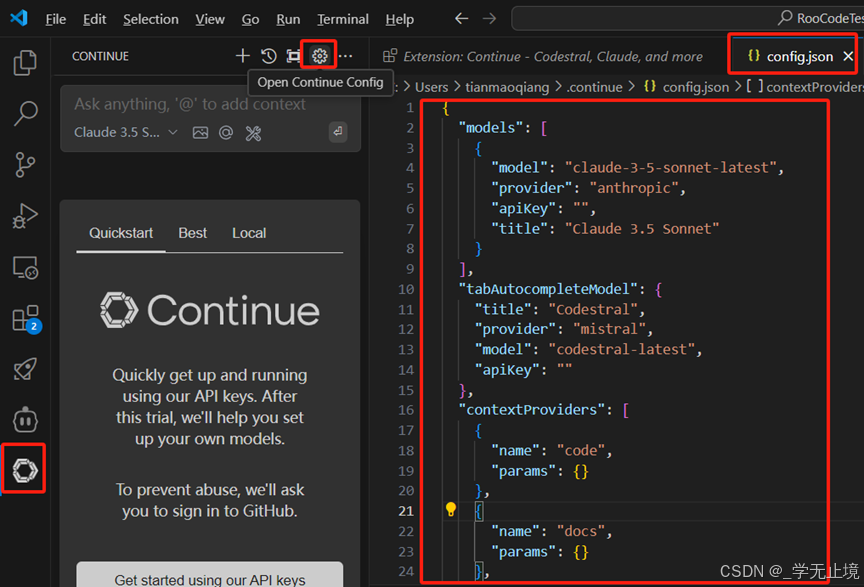This screenshot has height=587, width=864.
Task: Click the "Codestral" title value on line 11
Action: tap(593, 309)
